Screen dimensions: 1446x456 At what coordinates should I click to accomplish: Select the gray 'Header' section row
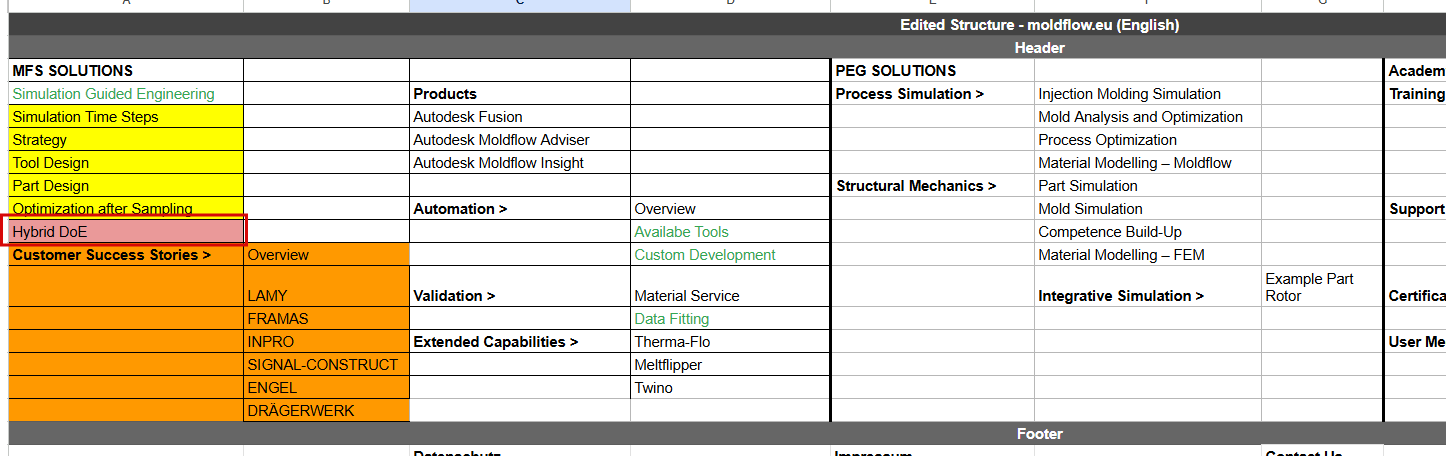coord(727,48)
